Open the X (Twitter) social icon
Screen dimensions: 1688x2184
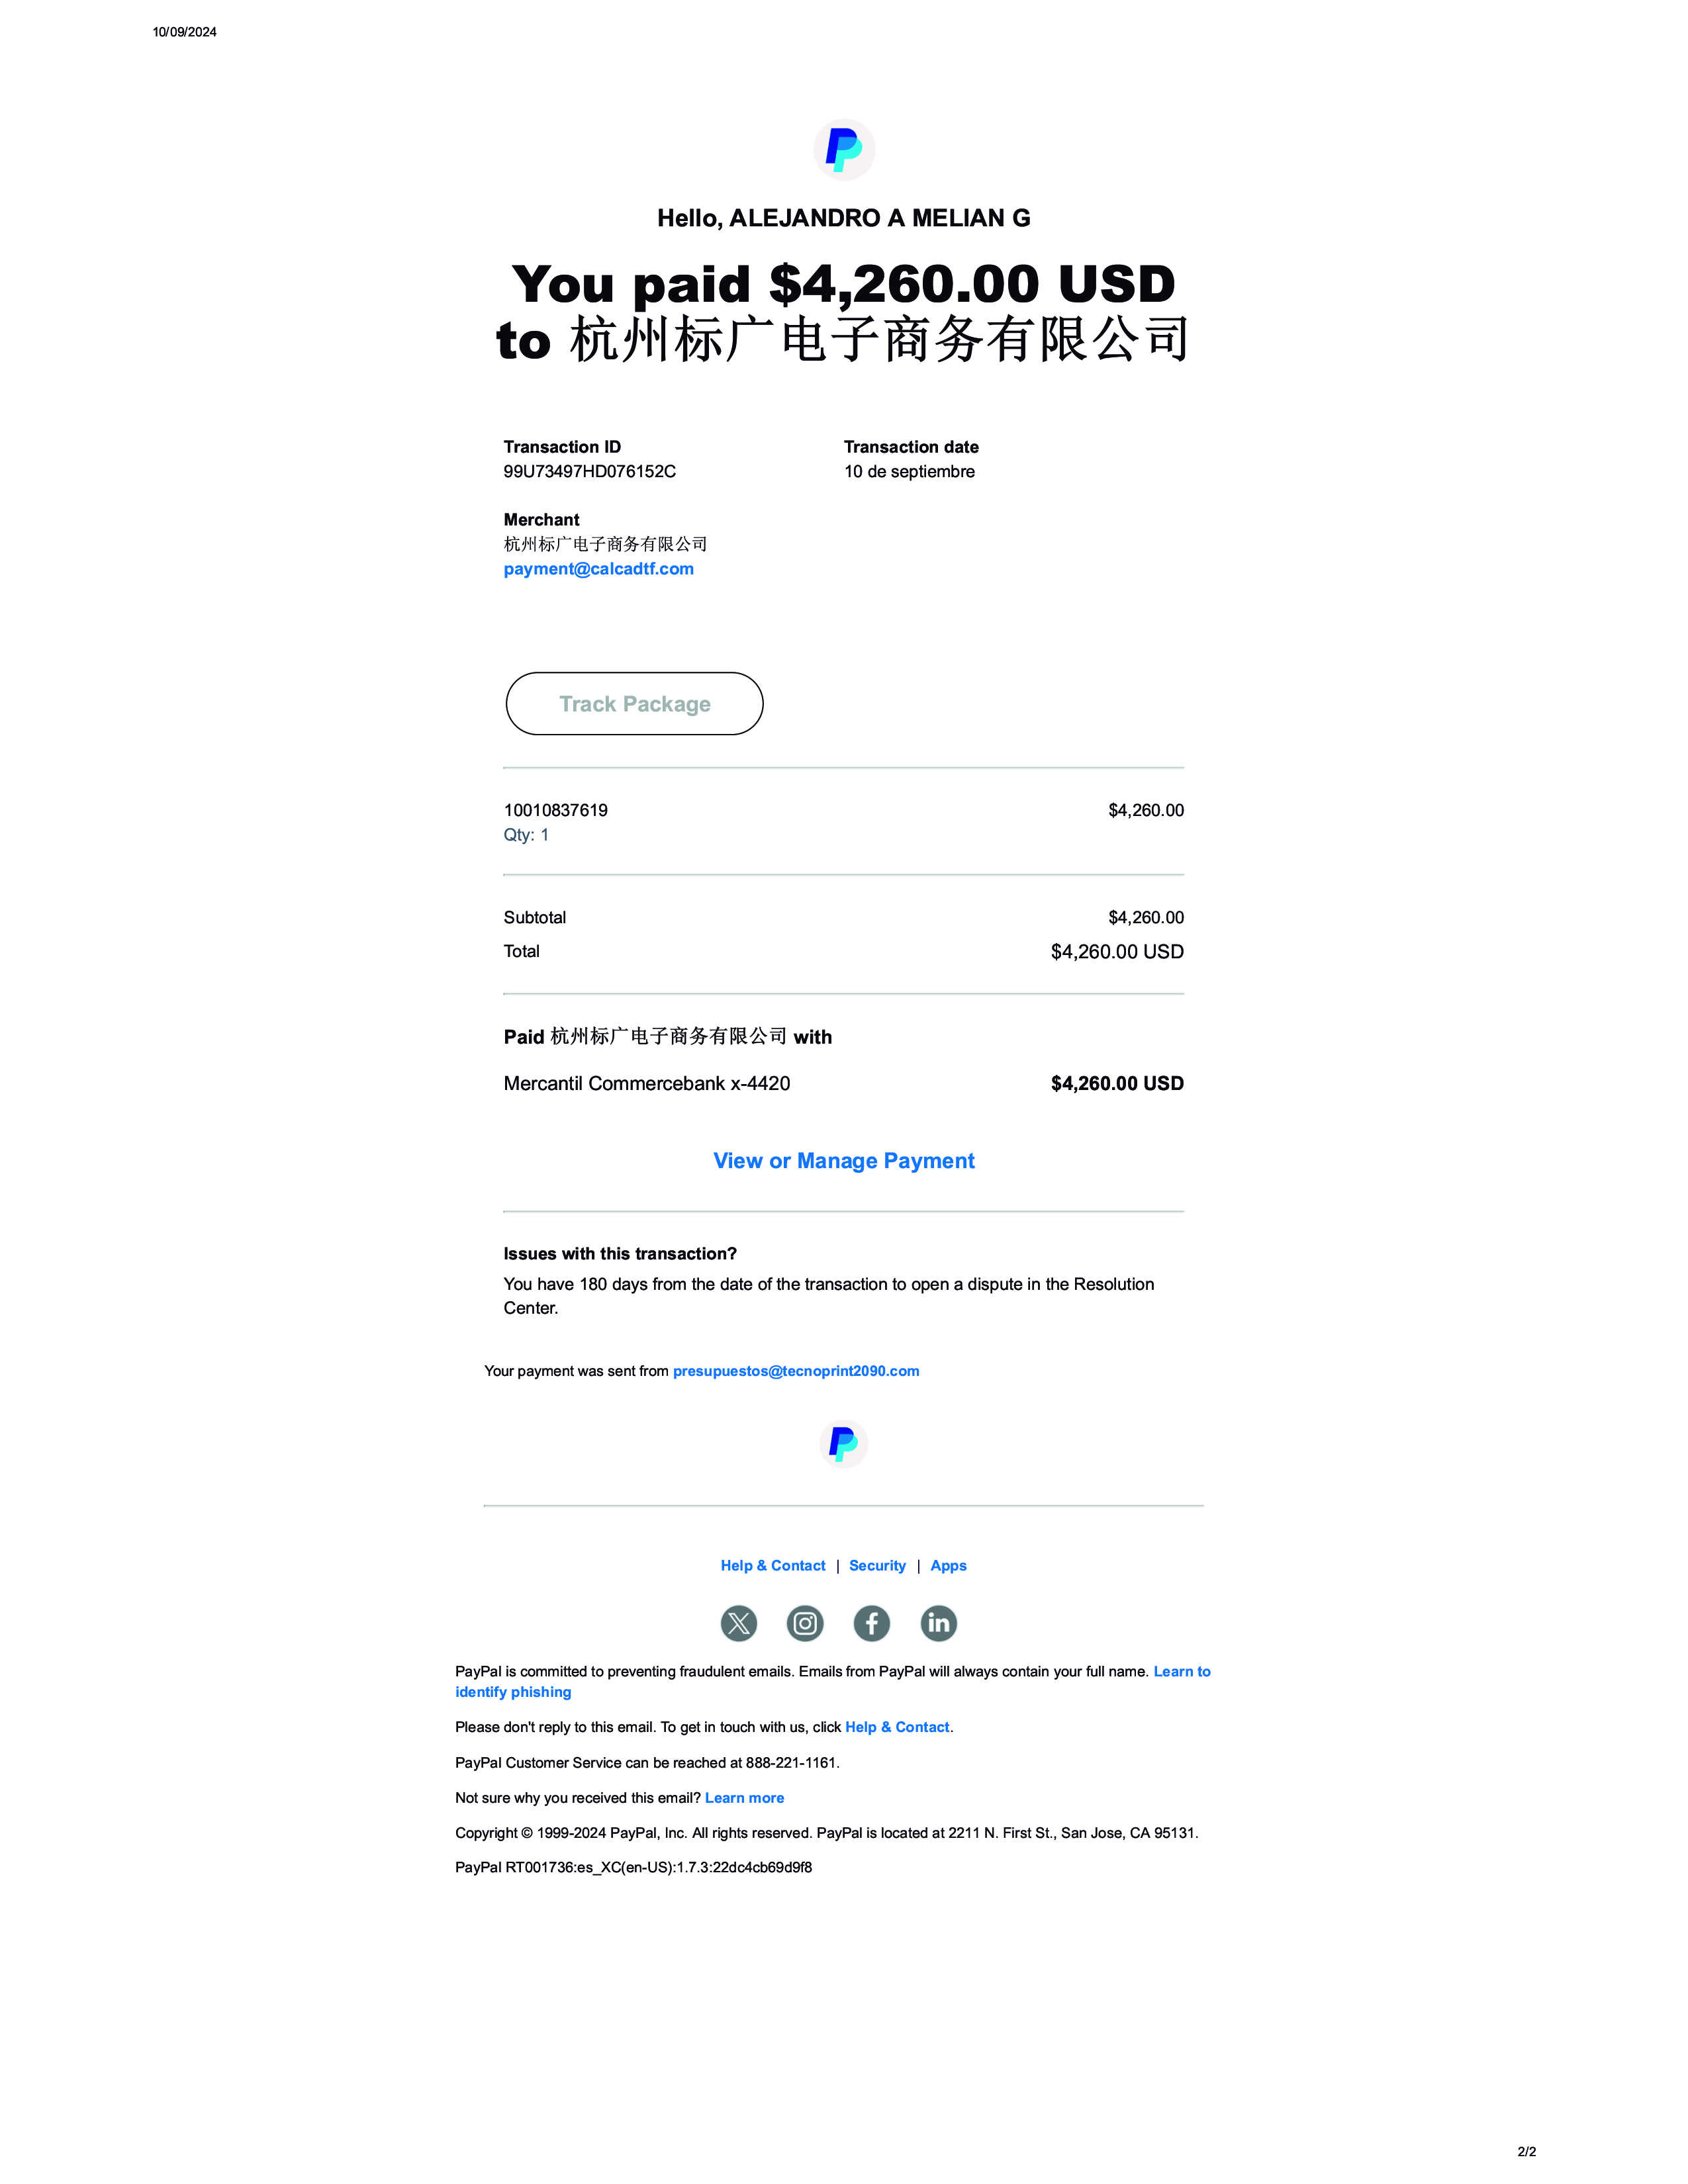pos(739,1623)
